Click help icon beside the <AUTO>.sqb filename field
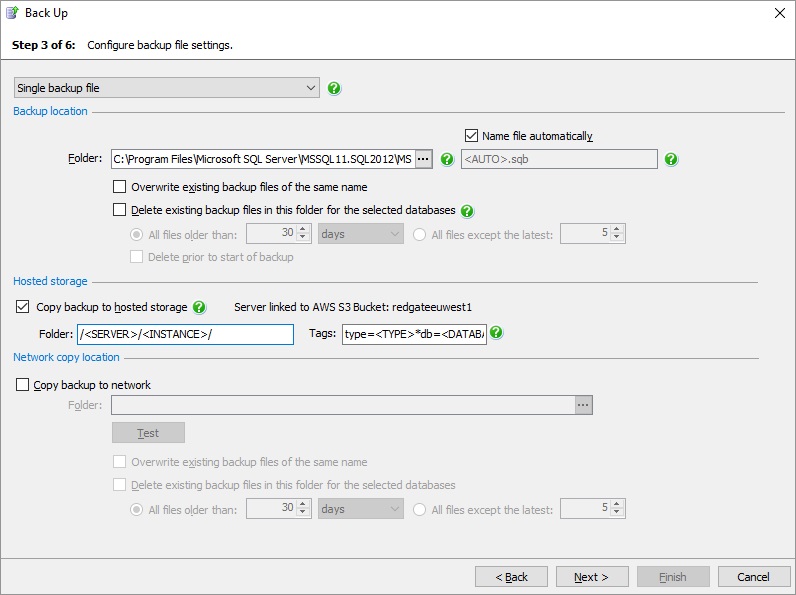 pos(671,159)
